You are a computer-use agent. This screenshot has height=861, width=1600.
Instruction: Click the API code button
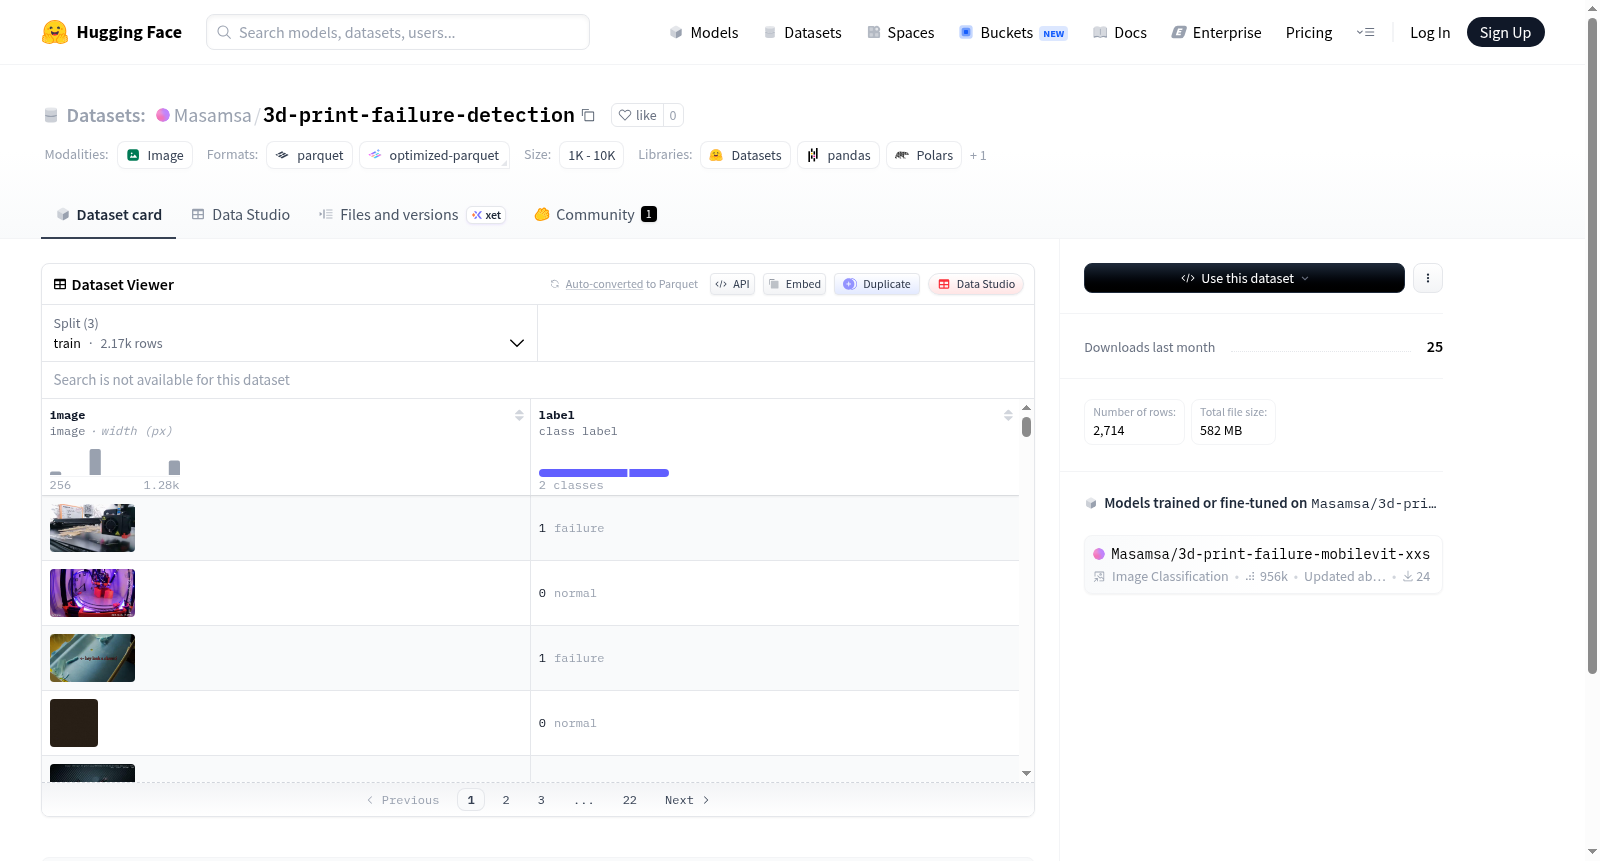pyautogui.click(x=732, y=284)
